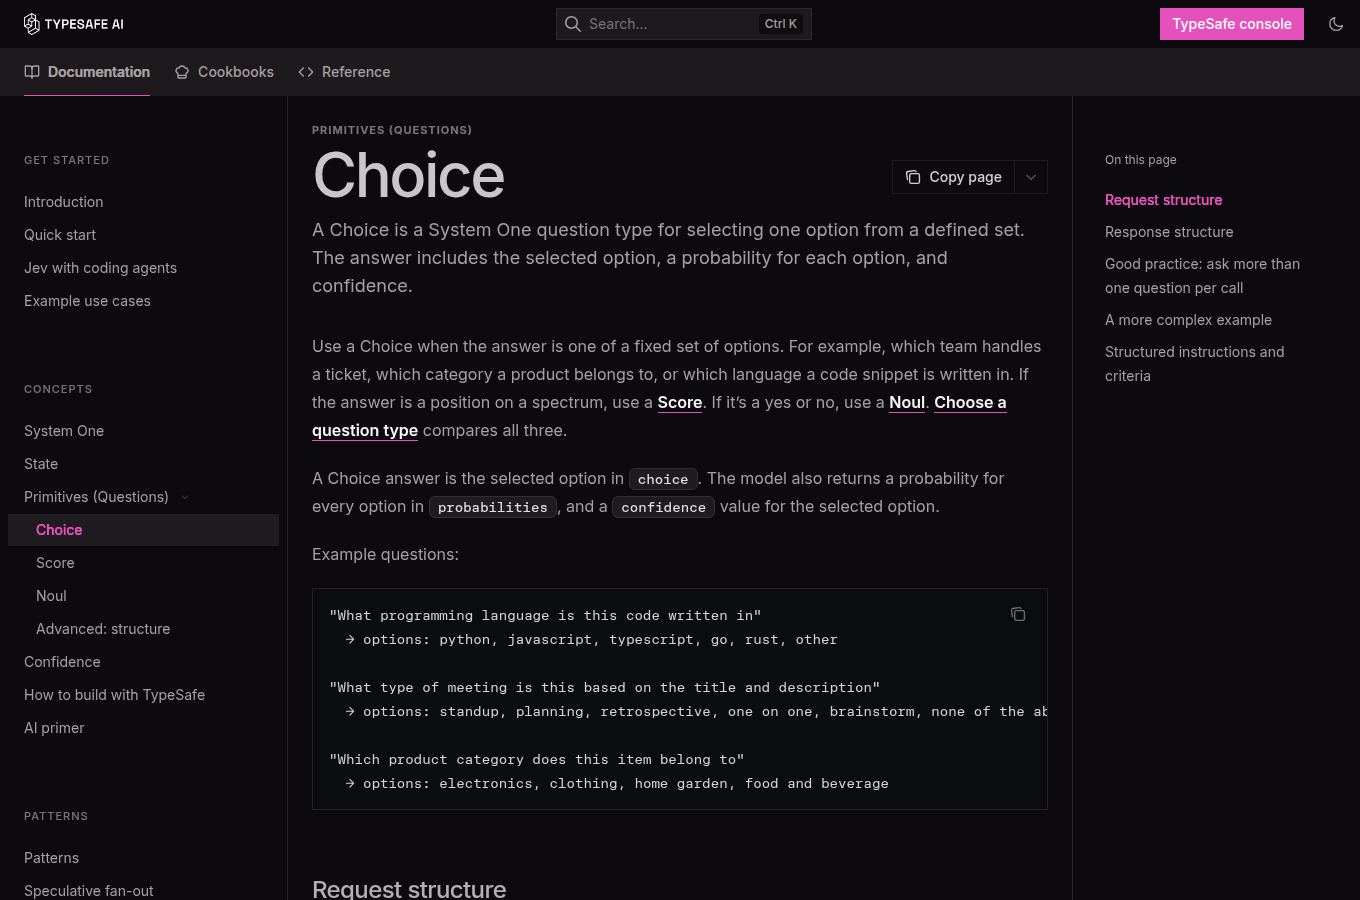Toggle dark mode with moon icon
The height and width of the screenshot is (900, 1360).
pyautogui.click(x=1336, y=24)
